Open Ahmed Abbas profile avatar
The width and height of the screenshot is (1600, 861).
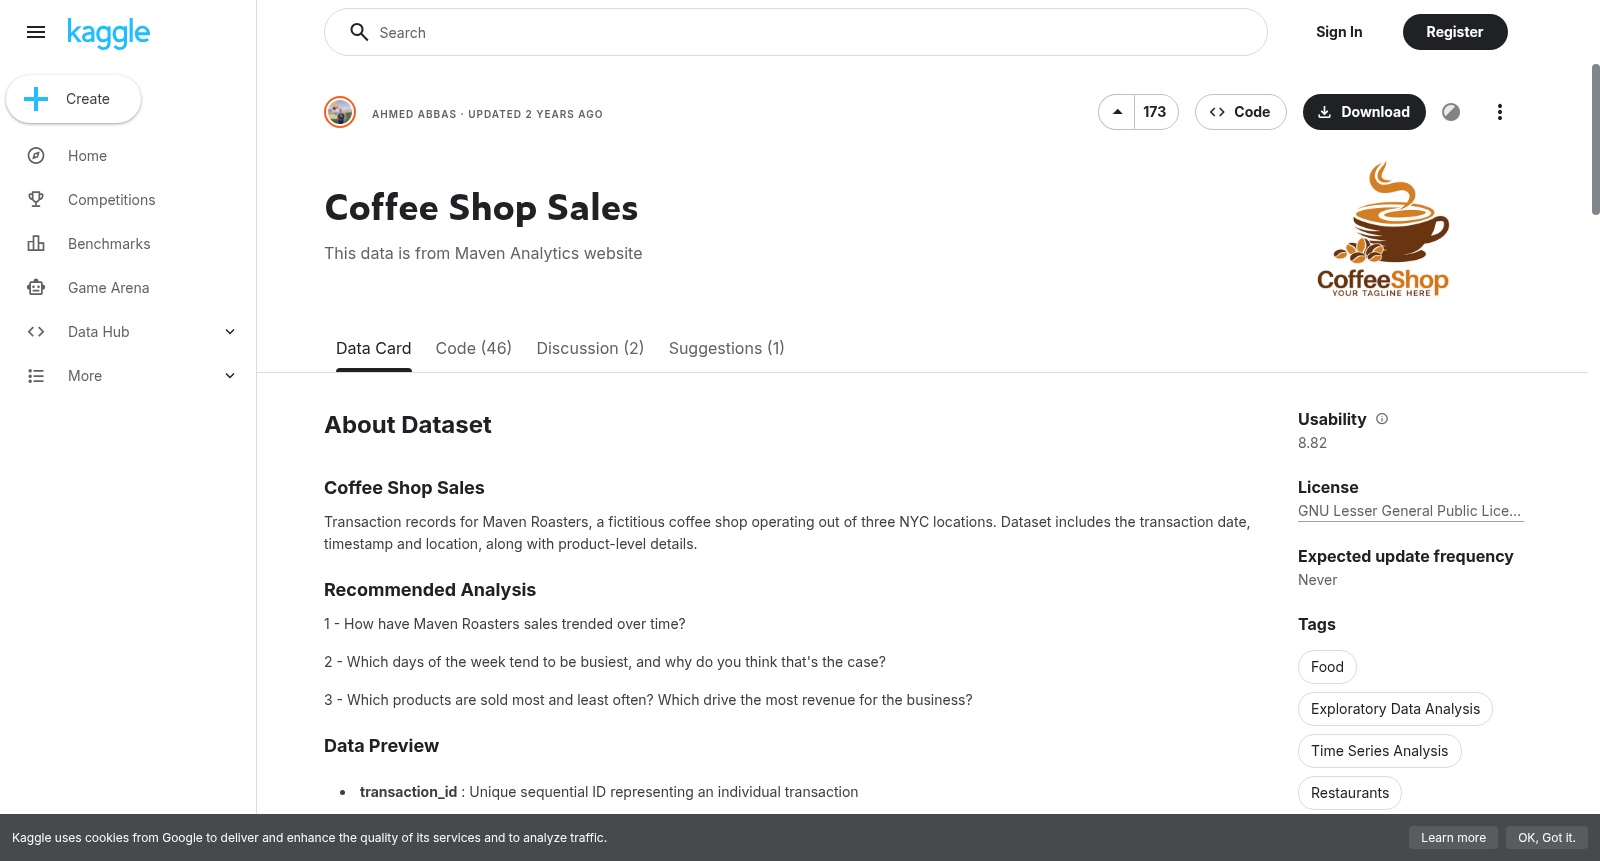(x=340, y=112)
